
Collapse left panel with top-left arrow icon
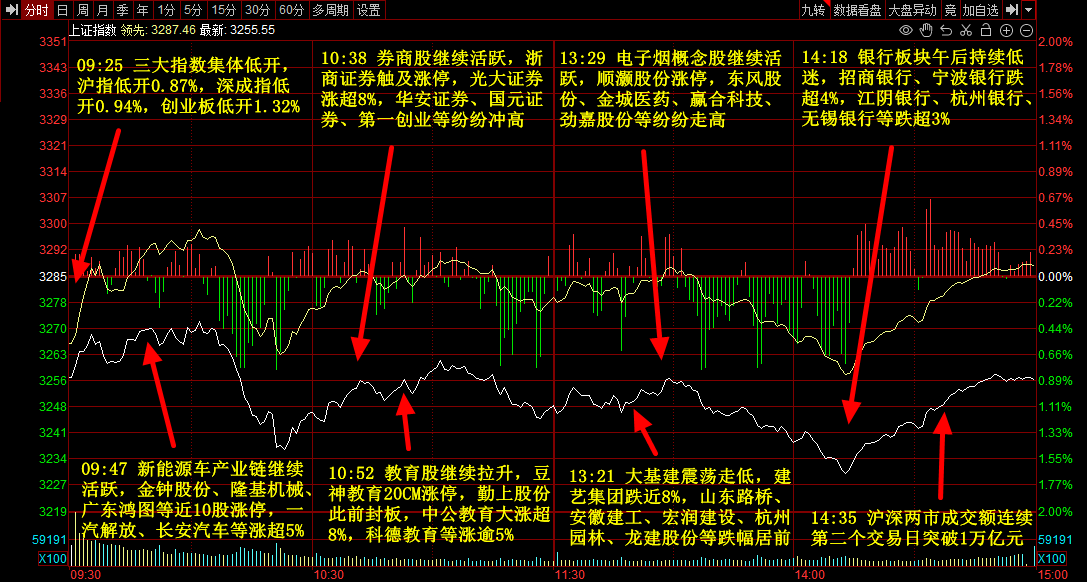(11, 10)
